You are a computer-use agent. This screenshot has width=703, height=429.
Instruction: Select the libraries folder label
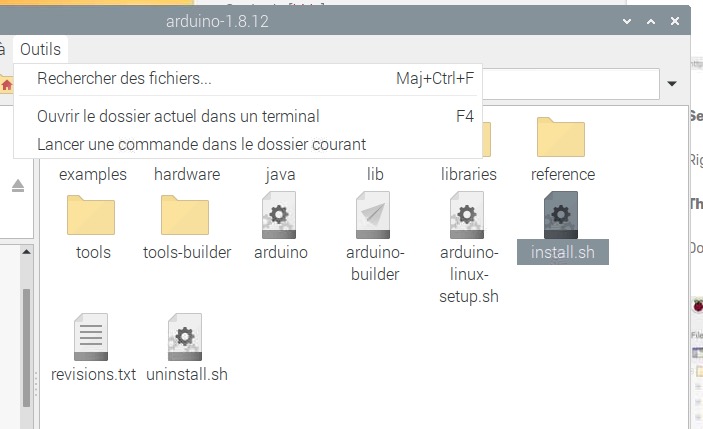468,174
